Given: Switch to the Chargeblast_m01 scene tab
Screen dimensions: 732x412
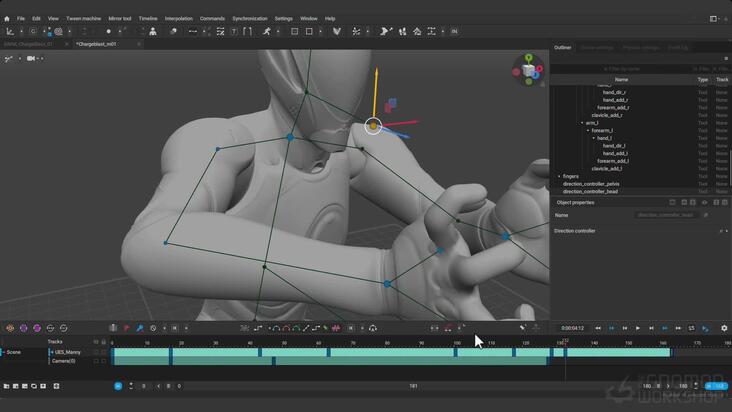Looking at the screenshot, I should pyautogui.click(x=96, y=44).
